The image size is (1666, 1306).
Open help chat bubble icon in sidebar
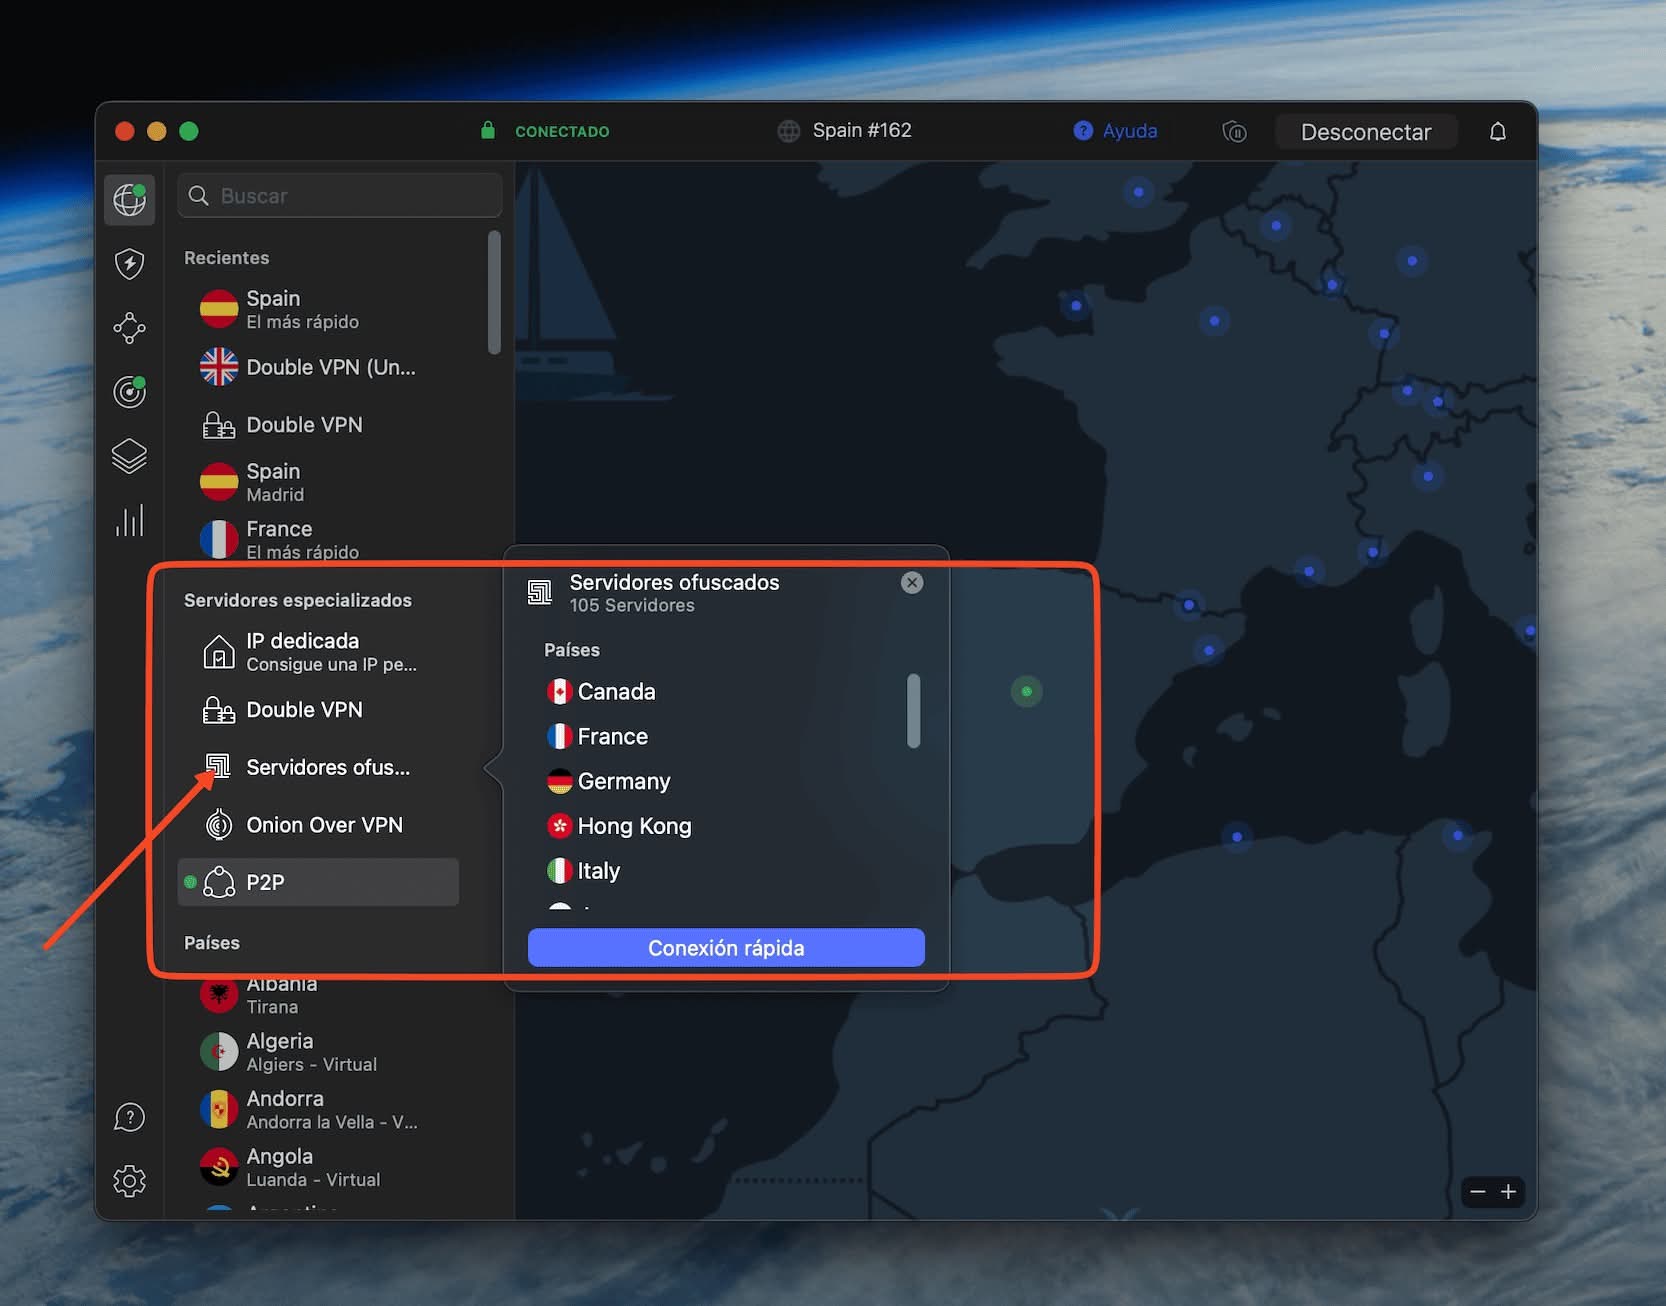[x=129, y=1117]
